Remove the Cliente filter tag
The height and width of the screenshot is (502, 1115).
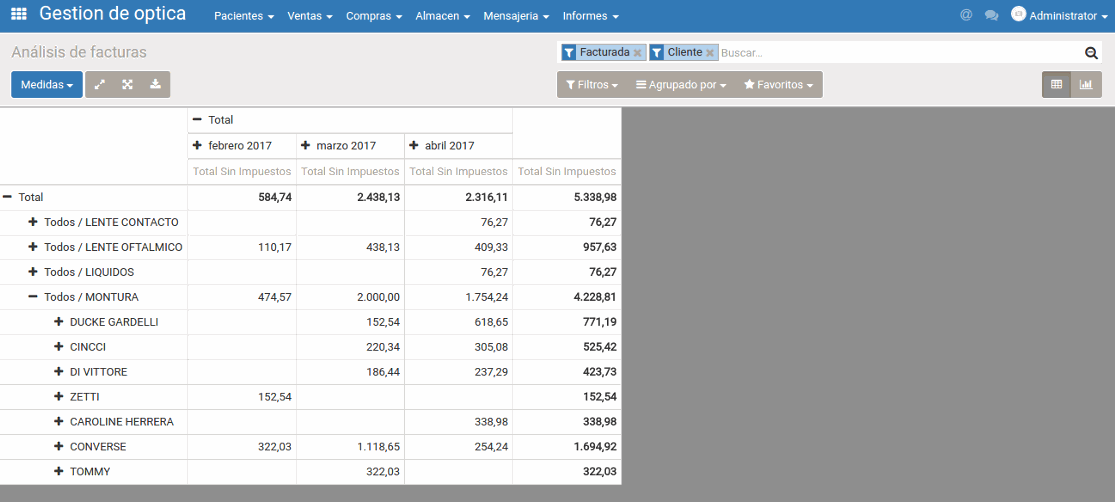pos(710,53)
